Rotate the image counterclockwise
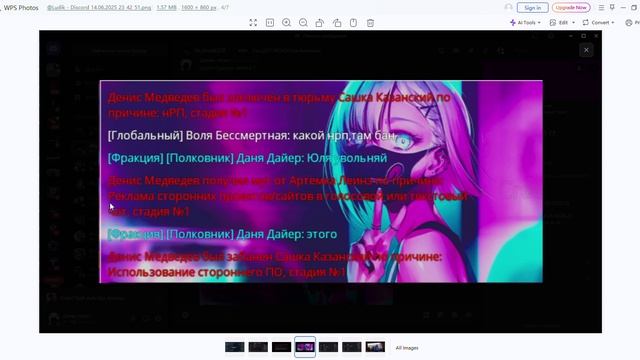This screenshot has height=360, width=640. [x=320, y=23]
